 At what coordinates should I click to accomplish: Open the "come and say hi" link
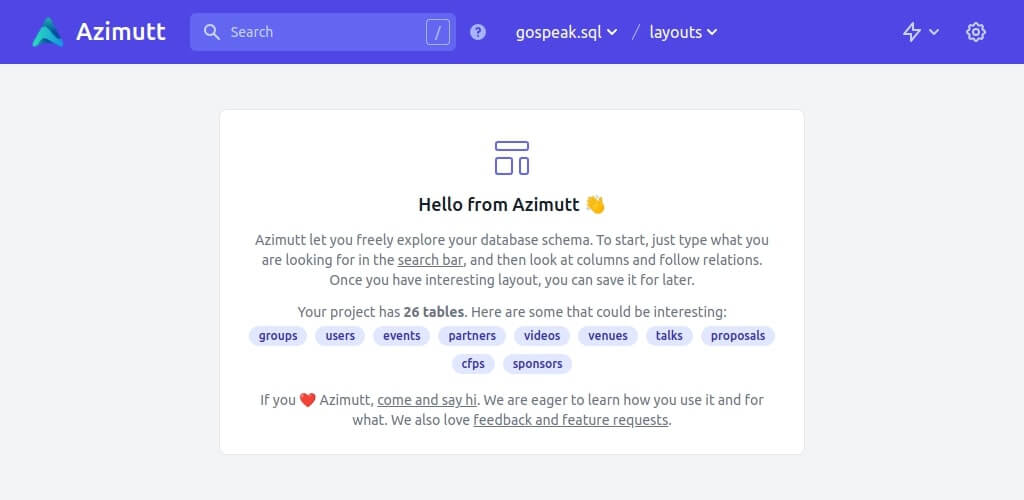427,400
